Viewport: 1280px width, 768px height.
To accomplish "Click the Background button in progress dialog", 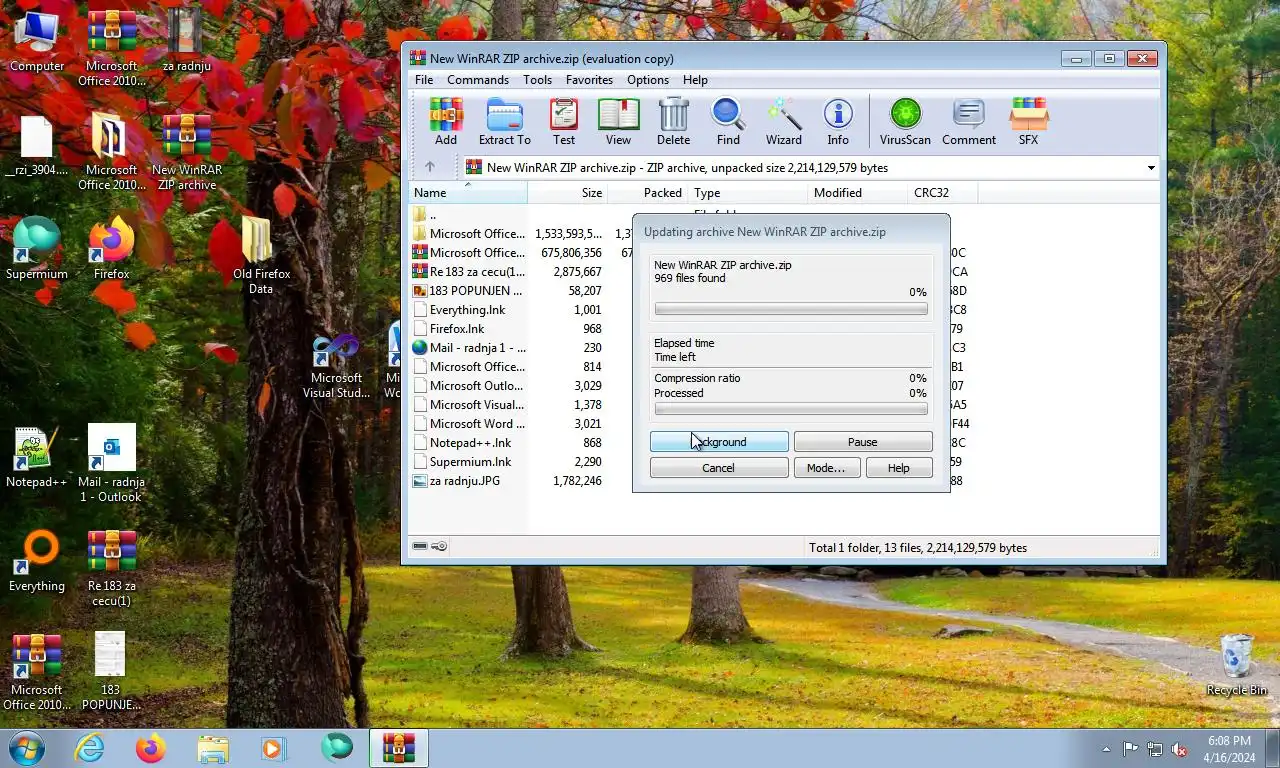I will click(x=719, y=442).
